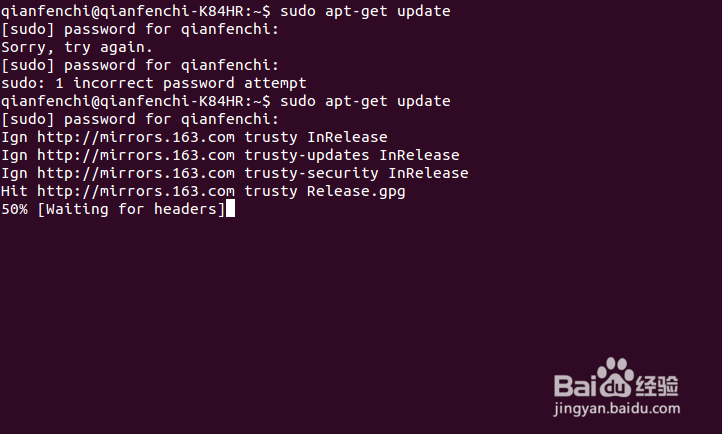Click the trusty-security InRelease text
This screenshot has width=722, height=434.
(x=356, y=173)
